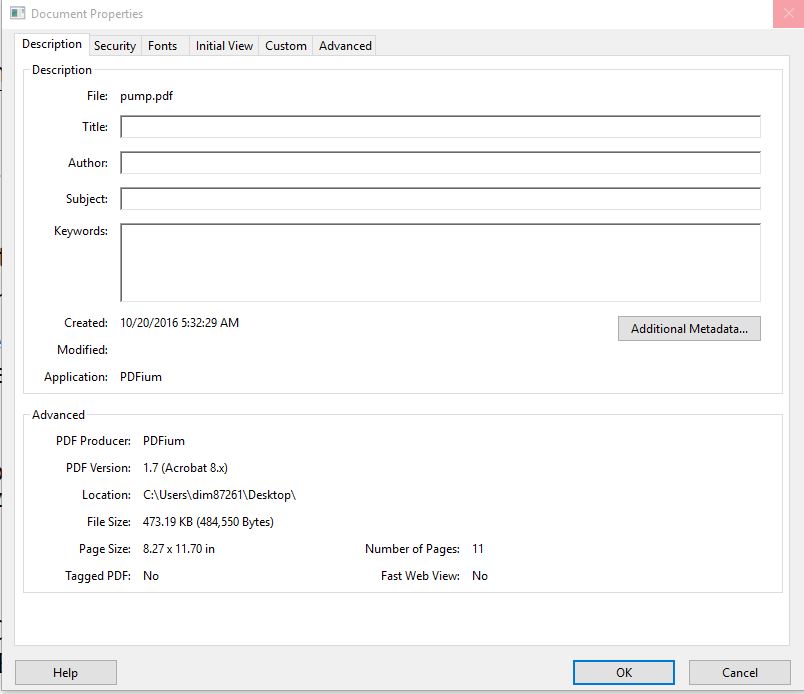Cancel the Document Properties dialog

coord(739,672)
